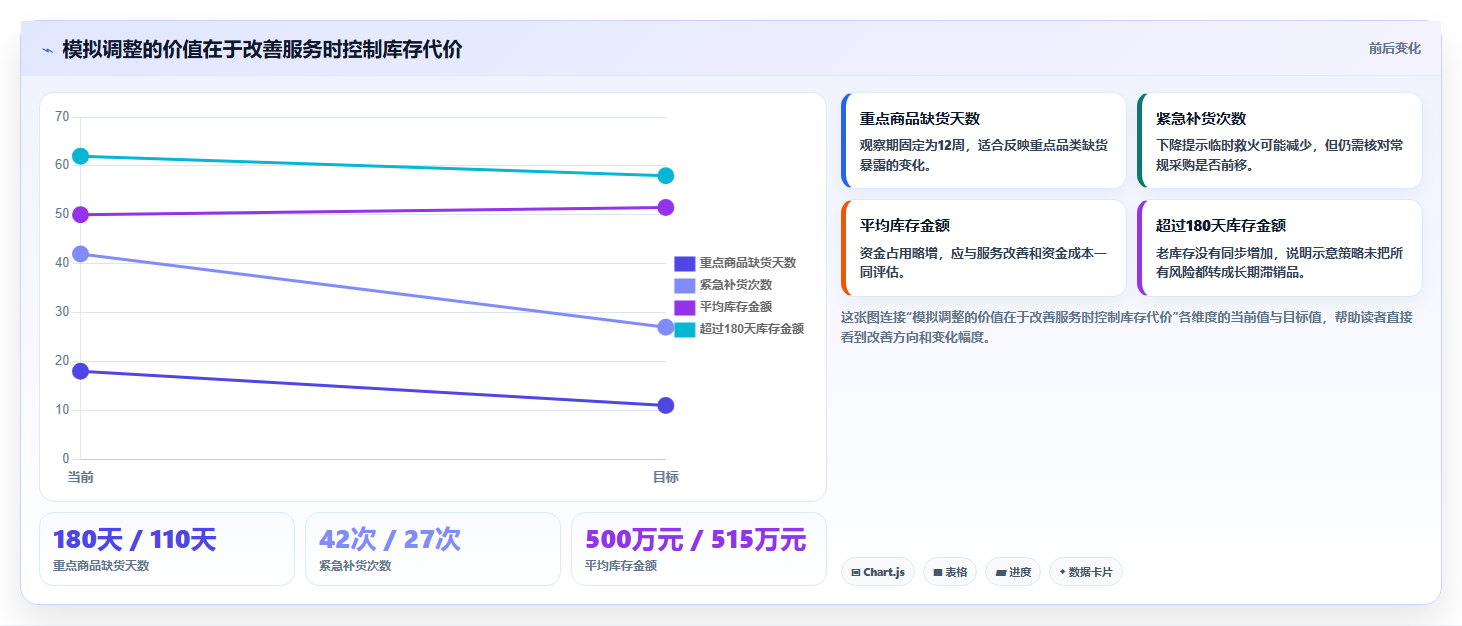
Task: Click the 表格 tag chip
Action: pyautogui.click(x=950, y=572)
